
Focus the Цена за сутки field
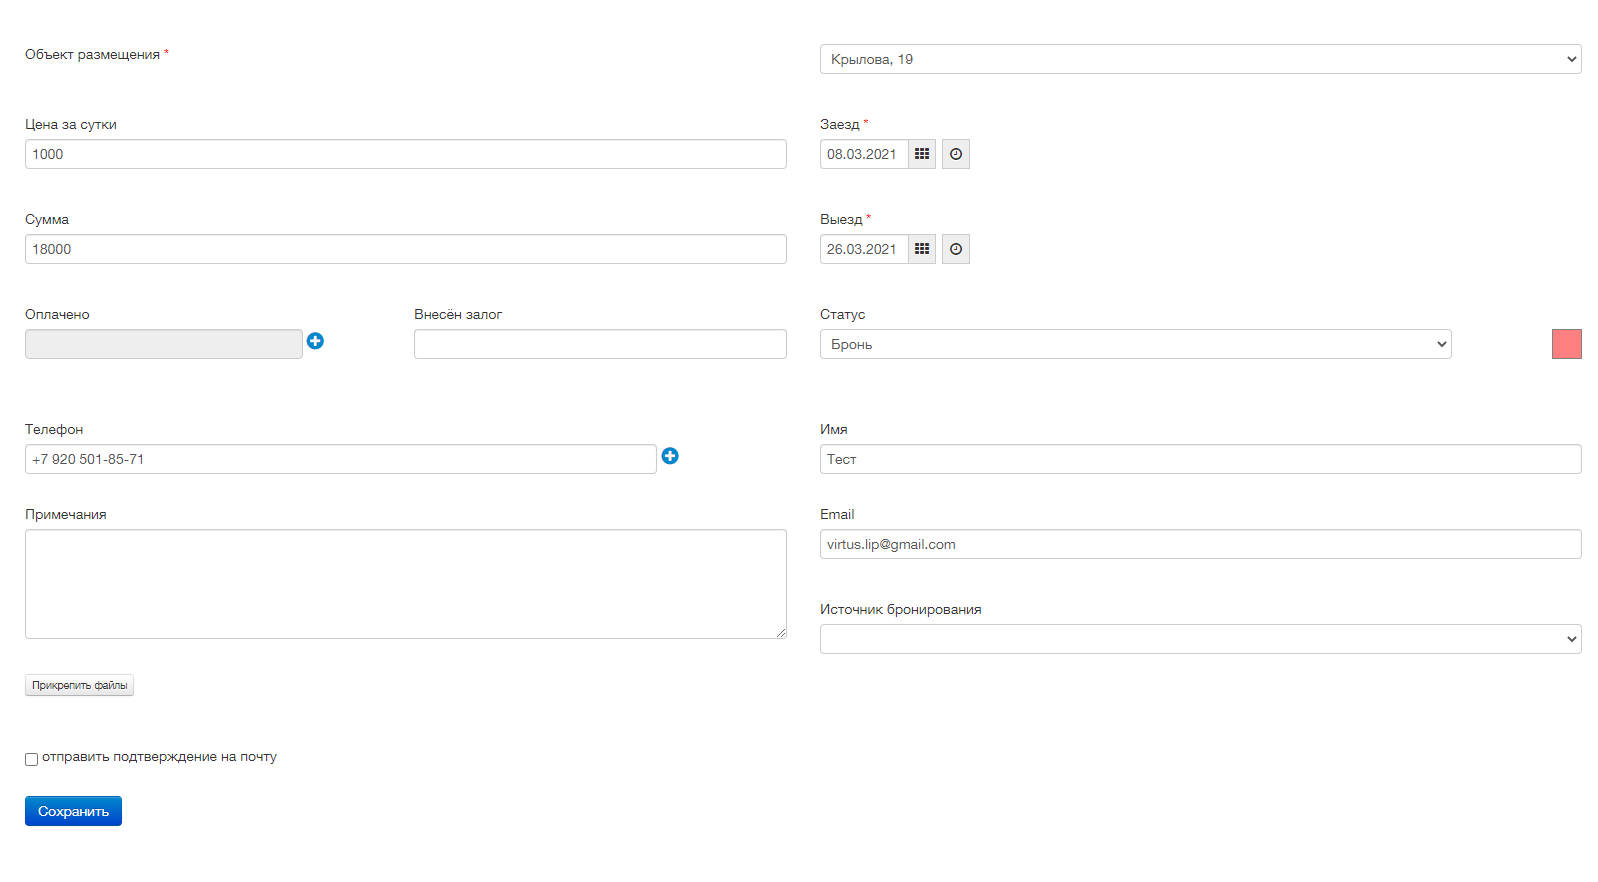pos(406,154)
